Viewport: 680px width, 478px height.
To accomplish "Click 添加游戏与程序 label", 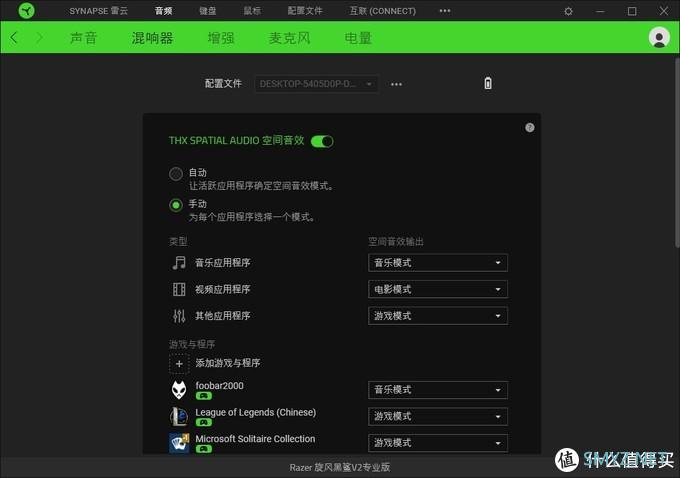I will (x=228, y=363).
